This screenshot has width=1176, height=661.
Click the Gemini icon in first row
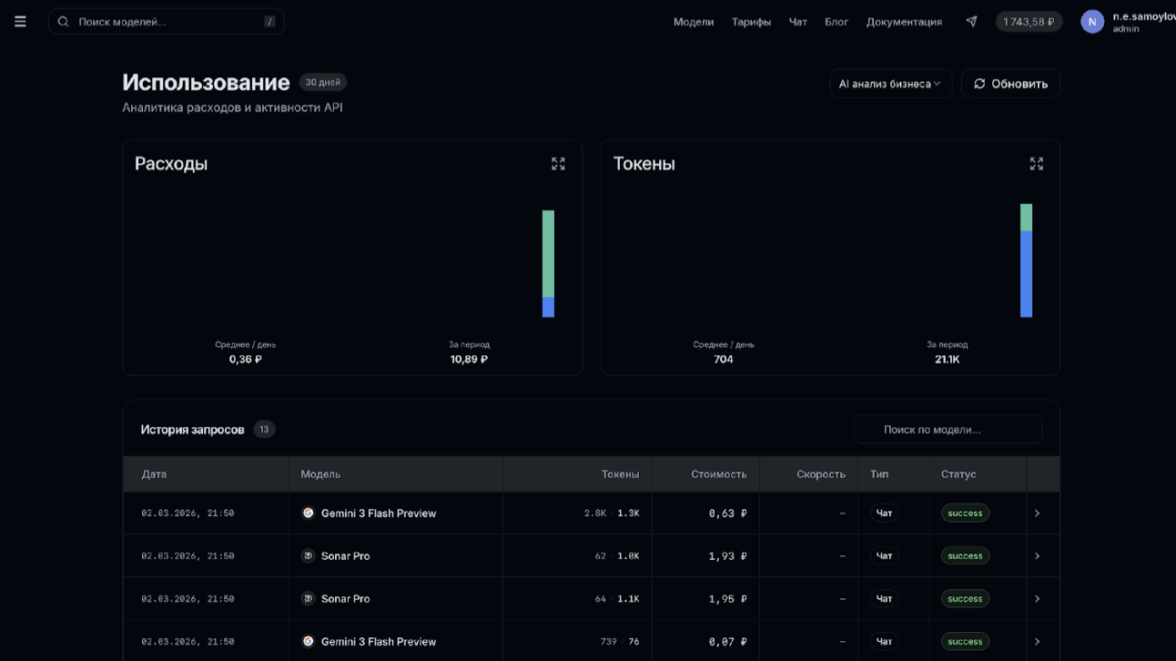click(x=308, y=513)
